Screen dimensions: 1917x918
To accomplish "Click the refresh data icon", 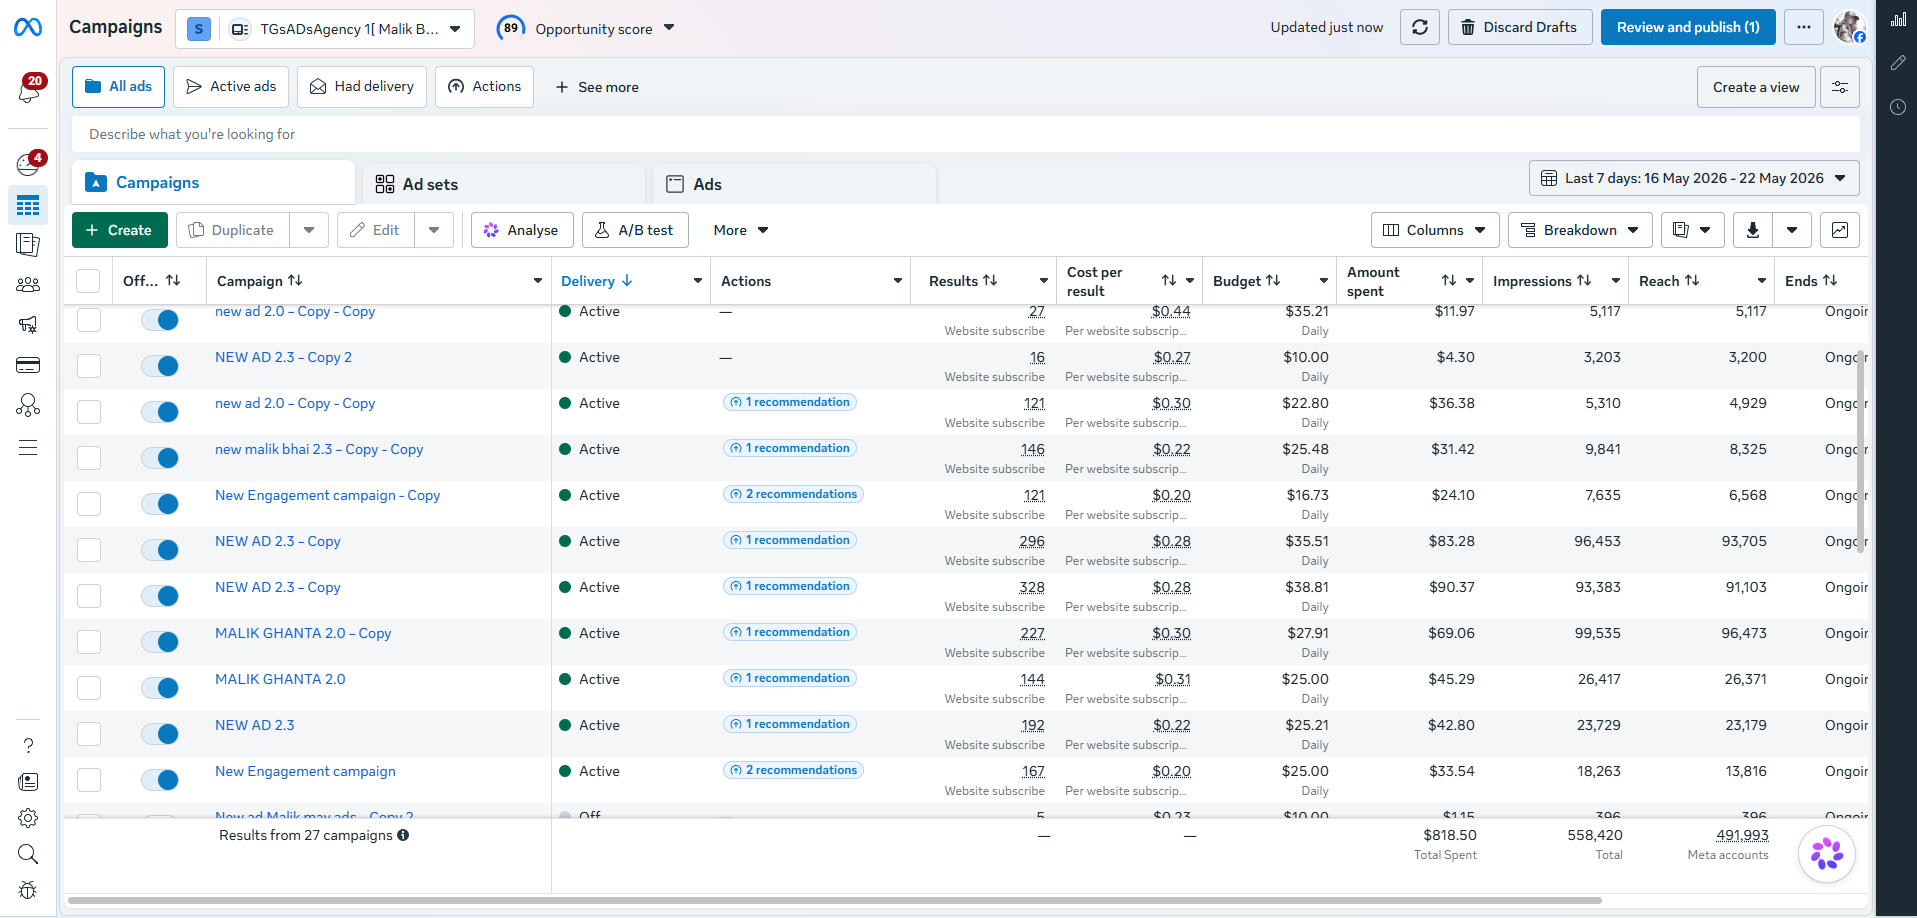I will click(1419, 27).
